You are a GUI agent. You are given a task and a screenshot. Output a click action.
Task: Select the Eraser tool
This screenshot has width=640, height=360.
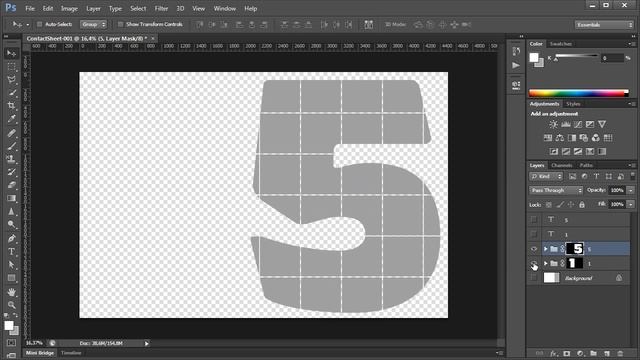11,185
